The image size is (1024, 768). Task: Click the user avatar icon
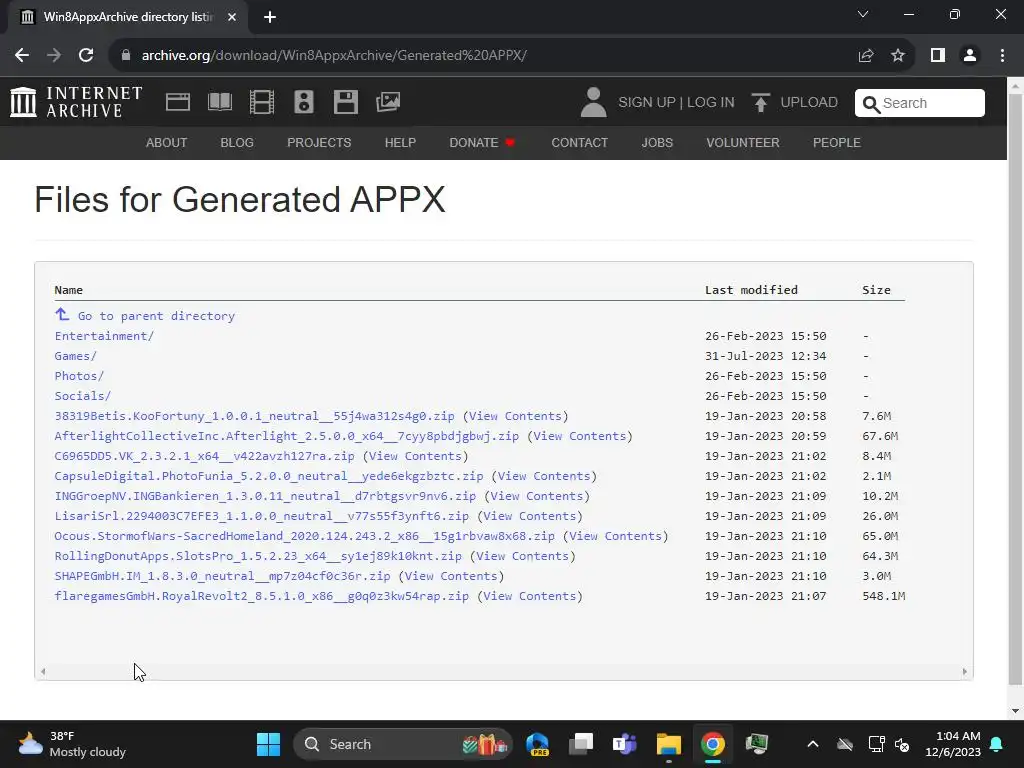click(593, 102)
